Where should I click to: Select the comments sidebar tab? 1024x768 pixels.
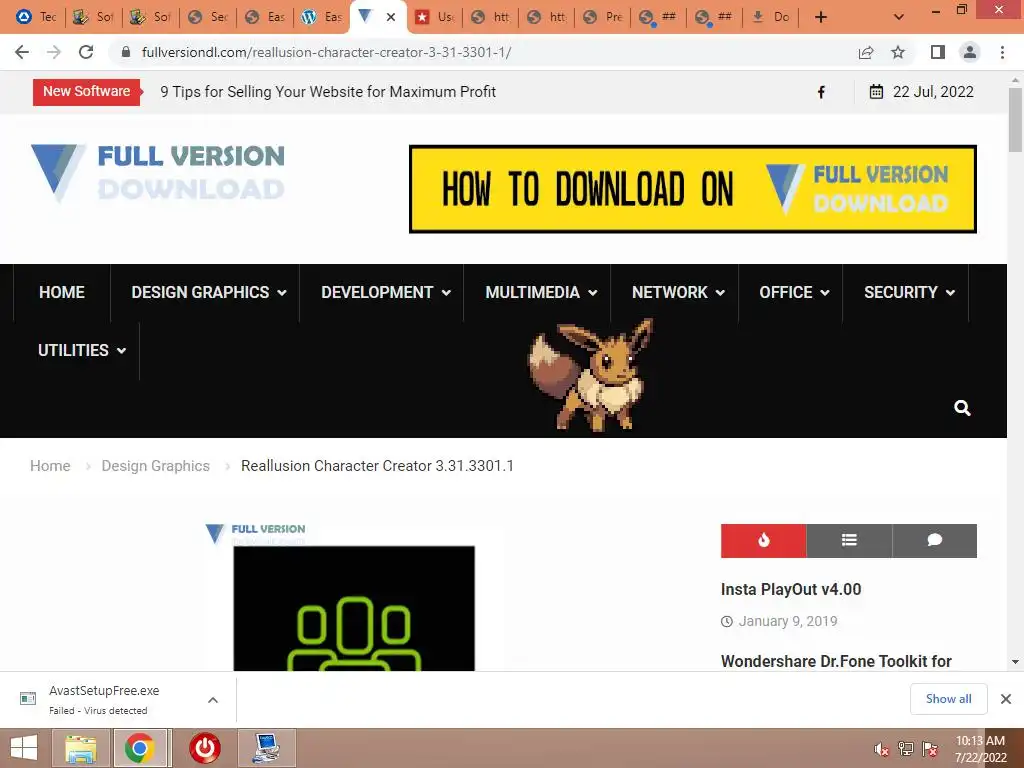click(935, 540)
